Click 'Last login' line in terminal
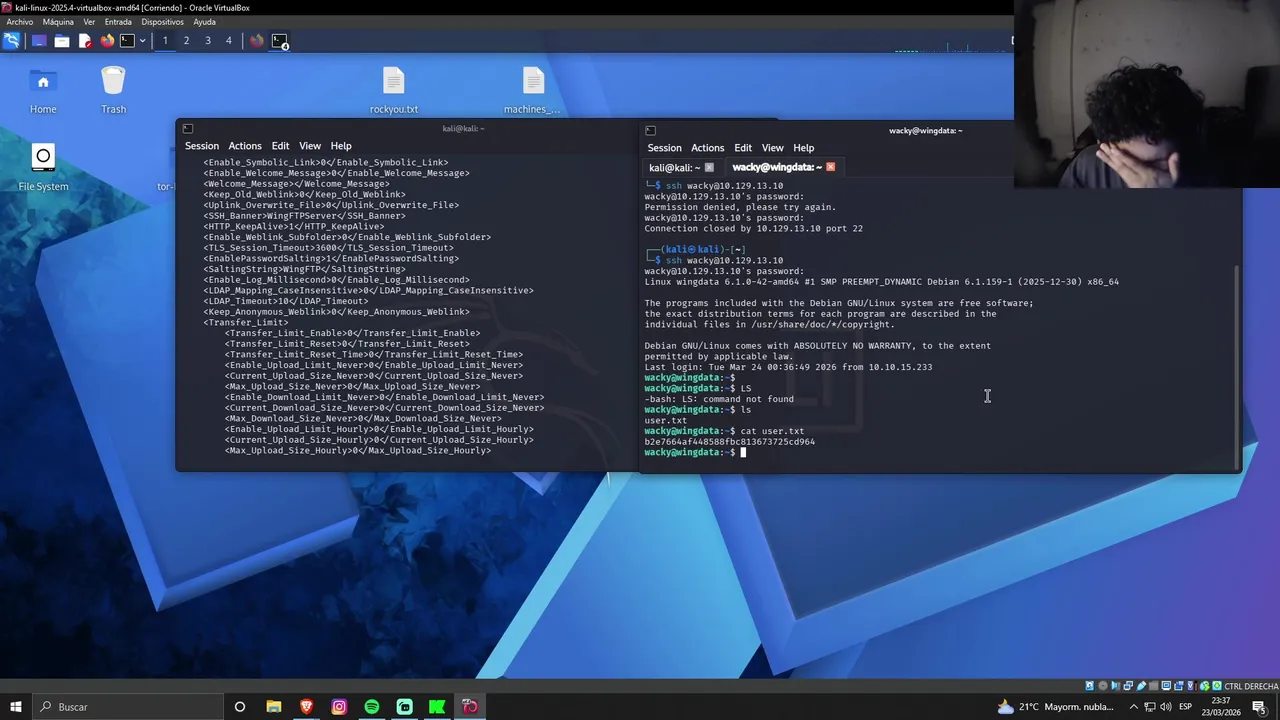 point(788,367)
